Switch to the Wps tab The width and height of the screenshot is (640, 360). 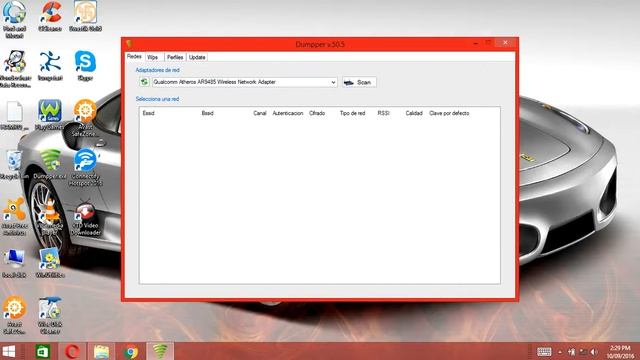[153, 57]
